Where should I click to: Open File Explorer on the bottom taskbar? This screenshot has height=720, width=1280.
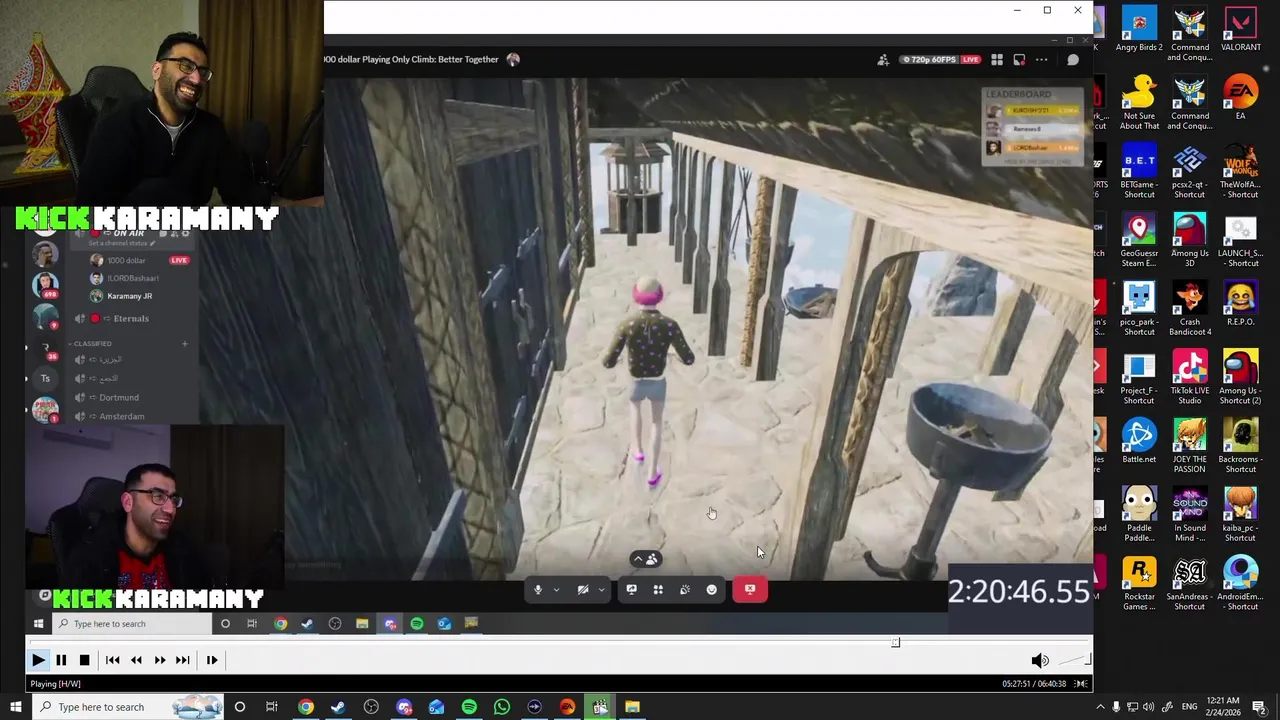pos(632,707)
